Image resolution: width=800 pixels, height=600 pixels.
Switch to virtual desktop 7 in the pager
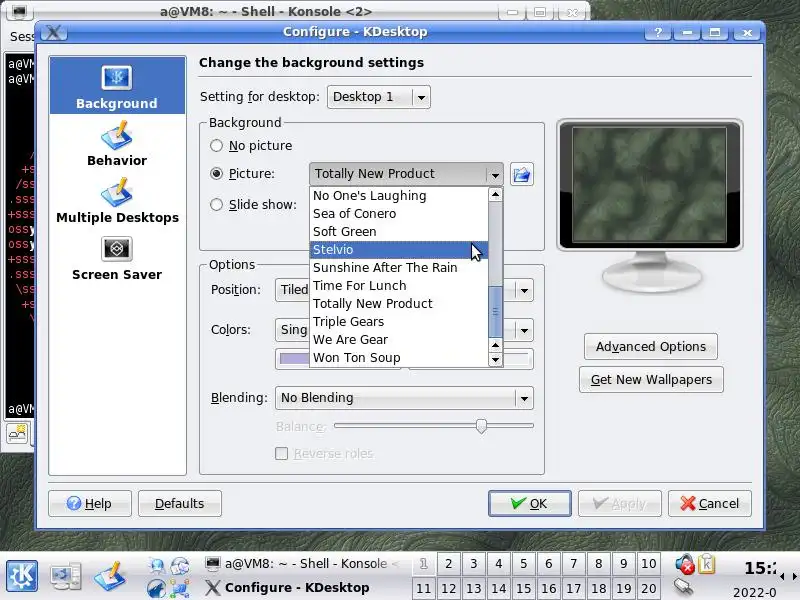[x=573, y=564]
